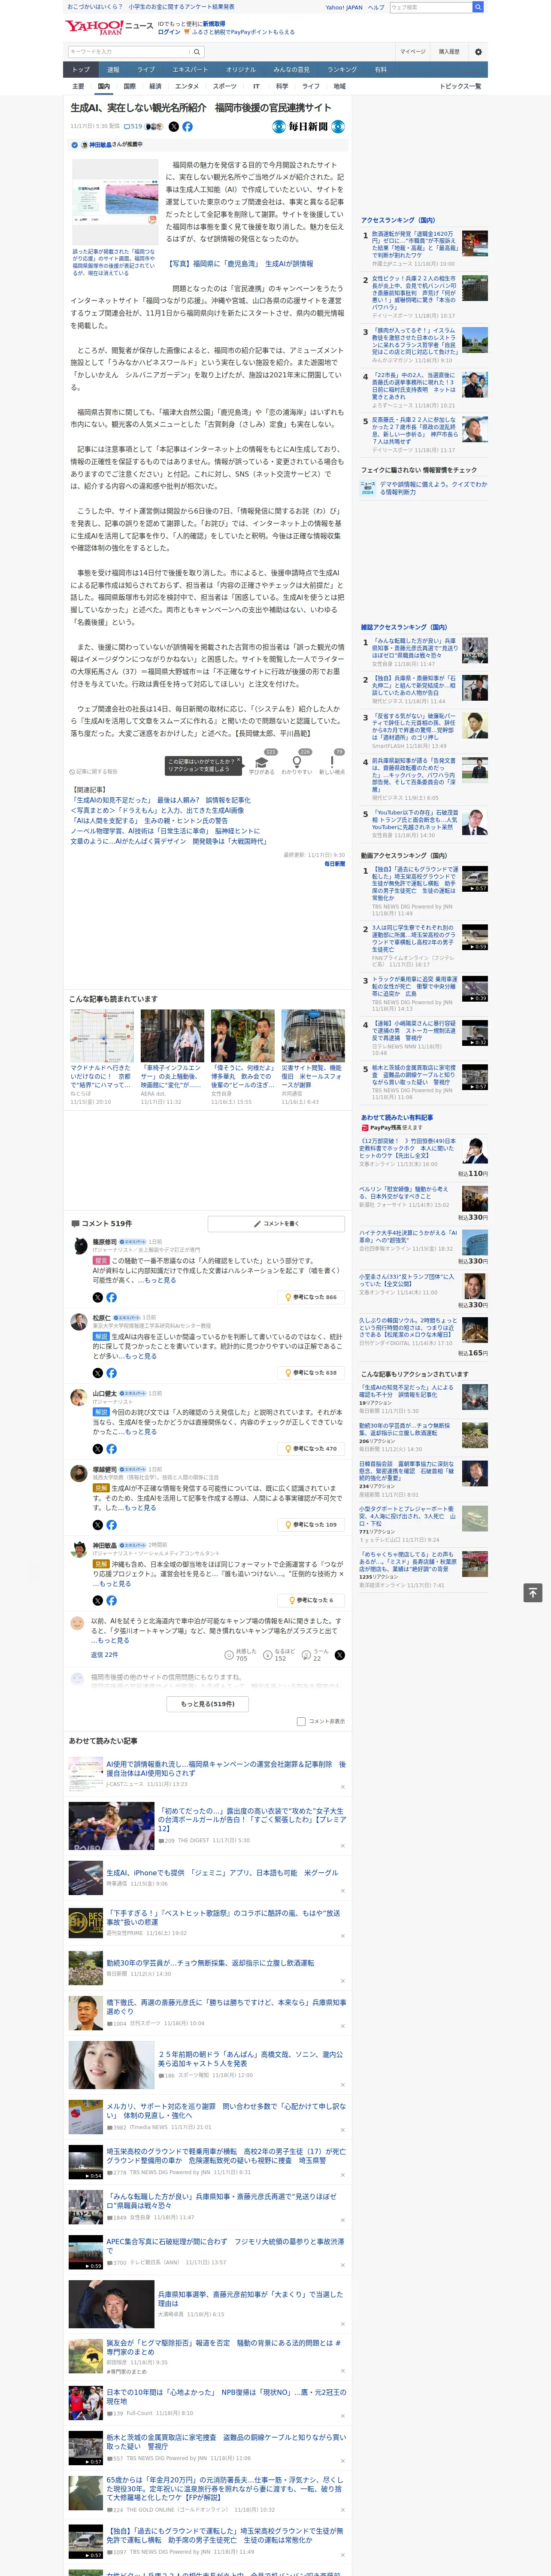Image resolution: width=551 pixels, height=2576 pixels.
Task: Click the コメントを書く button
Action: [276, 1224]
